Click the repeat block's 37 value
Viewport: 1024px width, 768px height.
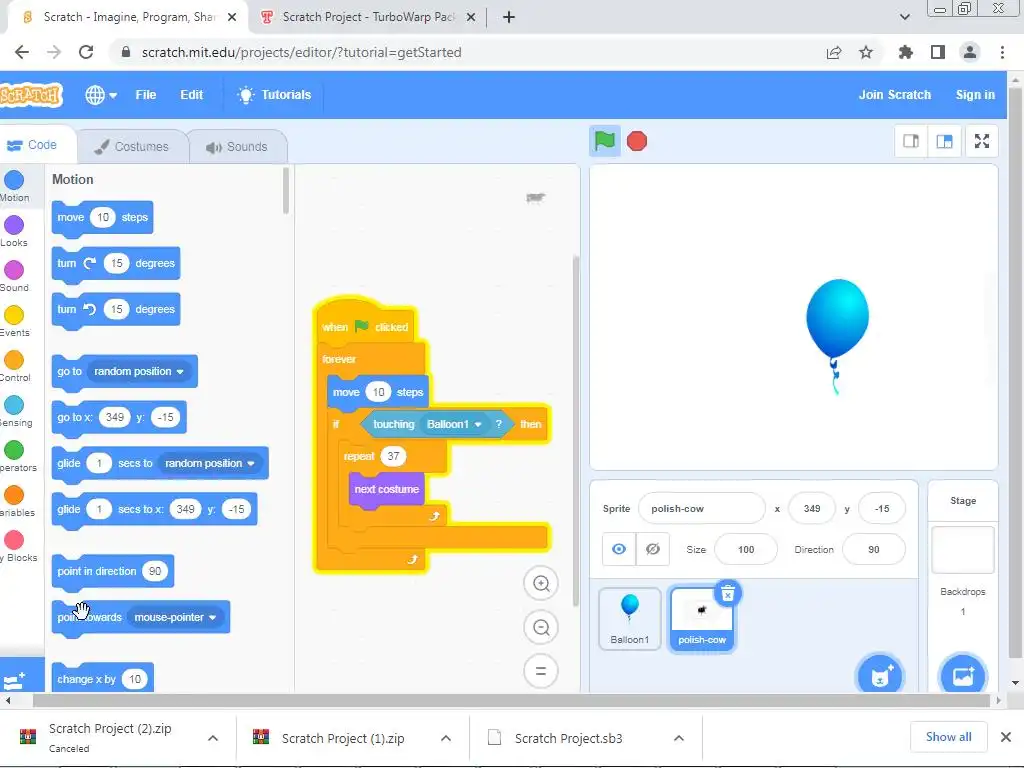click(393, 456)
